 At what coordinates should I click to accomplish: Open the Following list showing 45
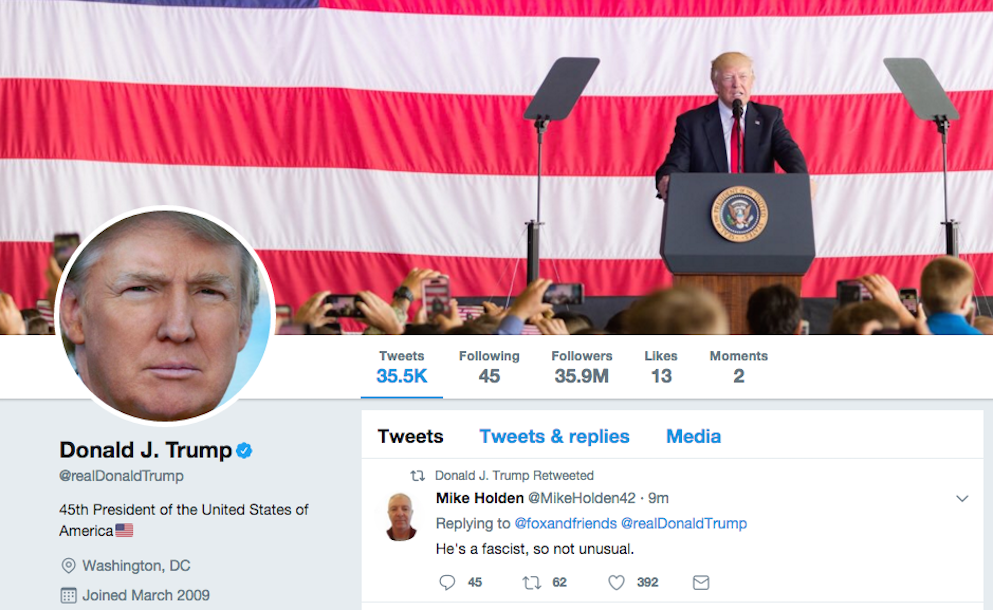489,367
